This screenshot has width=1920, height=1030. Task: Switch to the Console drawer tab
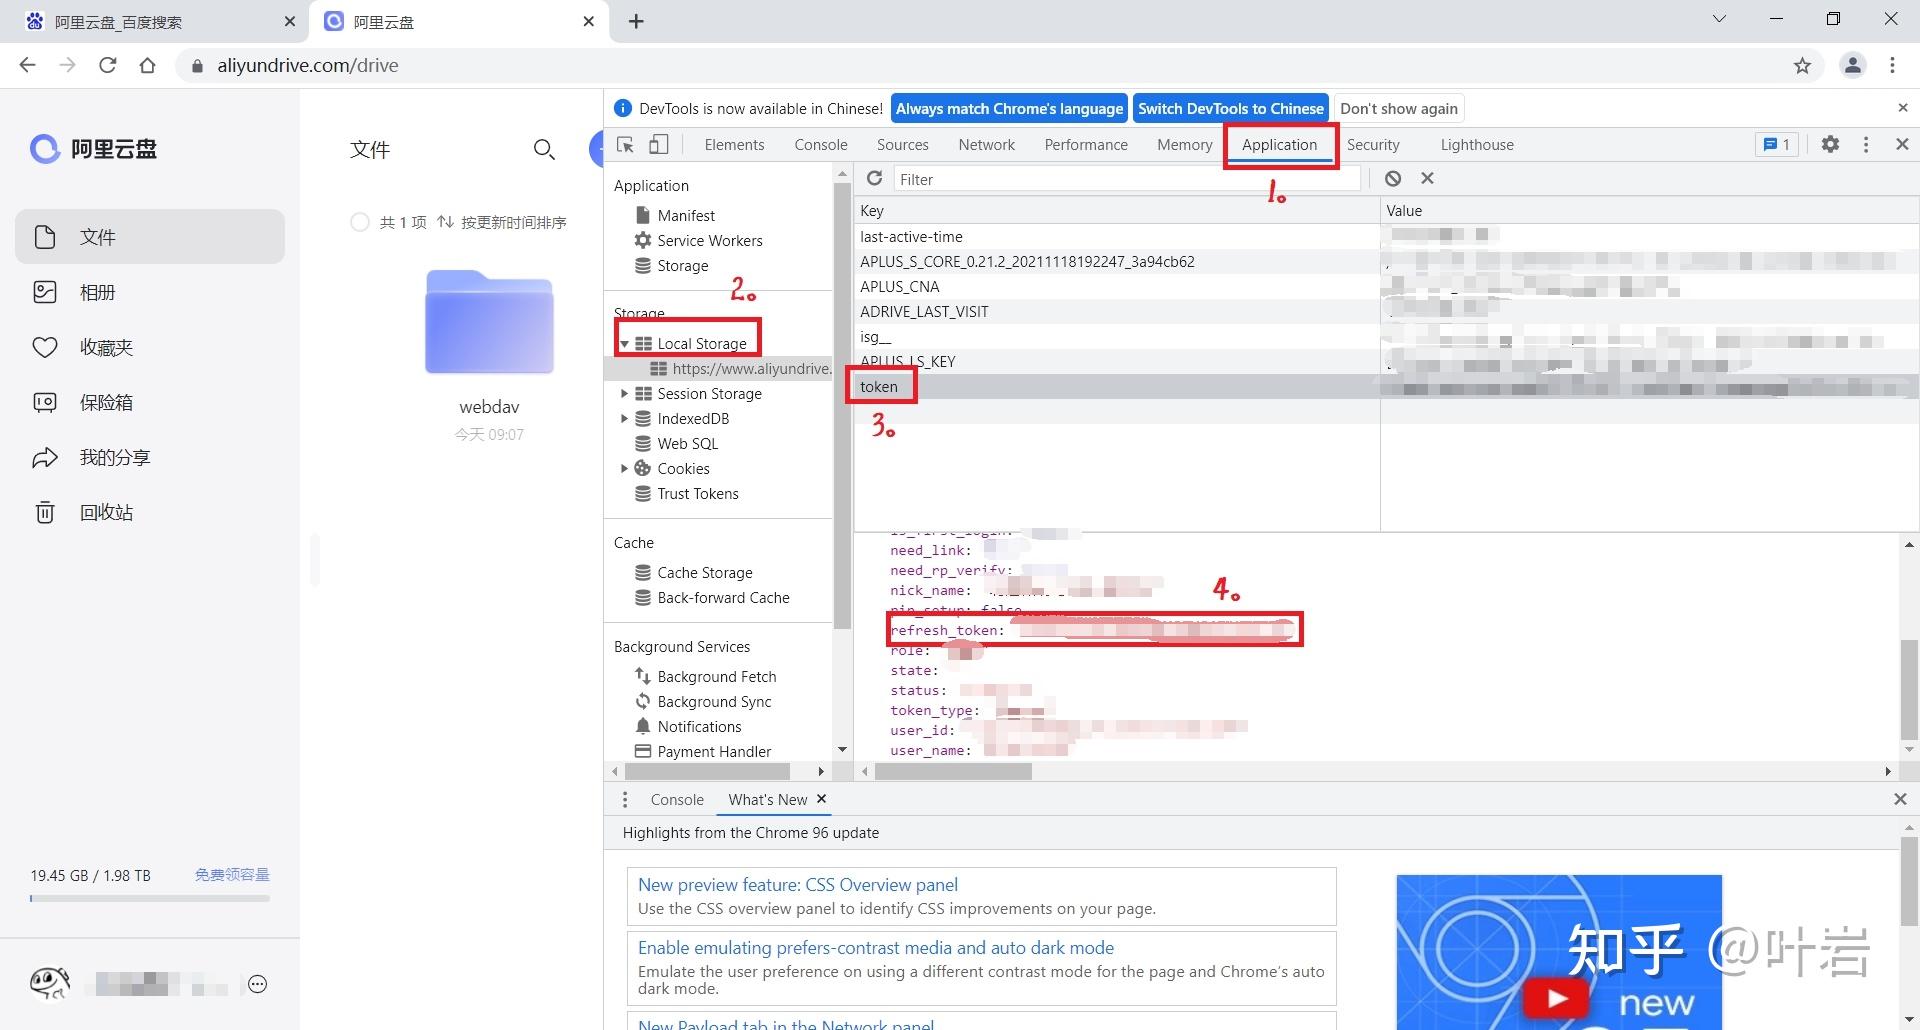[x=677, y=800]
